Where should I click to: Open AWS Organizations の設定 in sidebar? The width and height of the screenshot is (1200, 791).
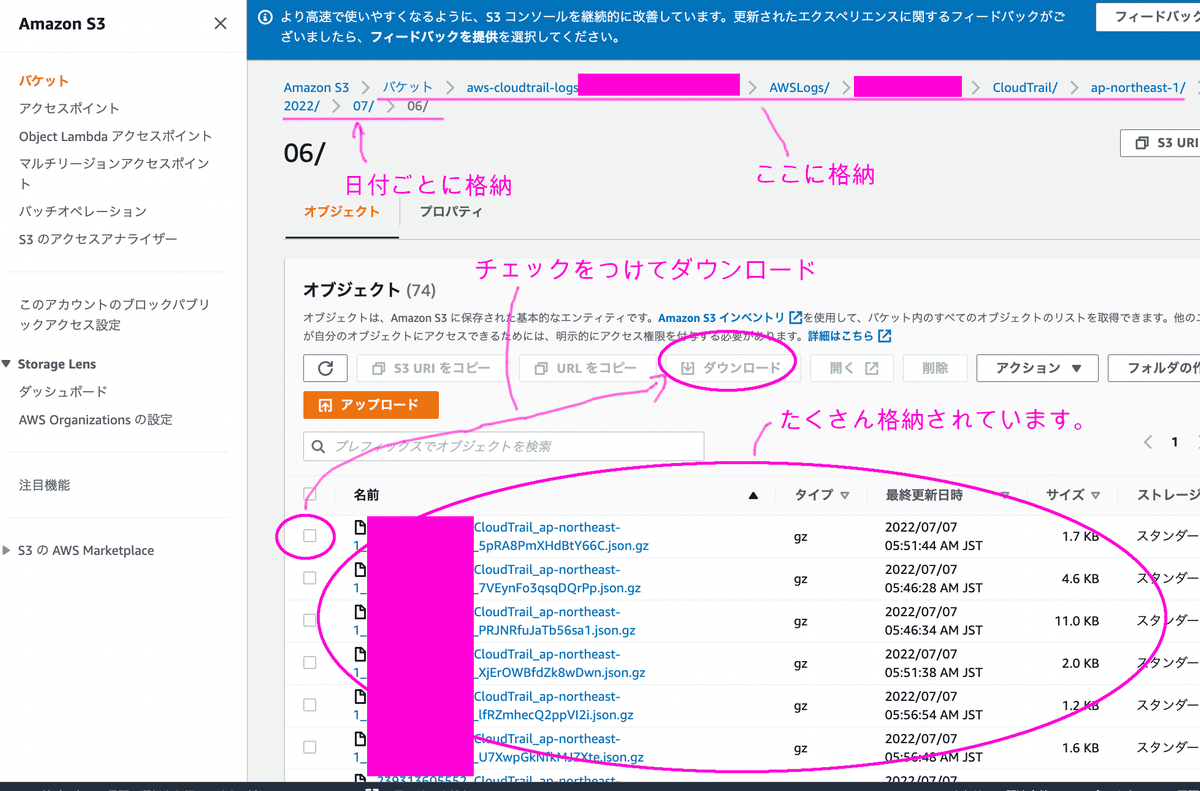click(95, 420)
